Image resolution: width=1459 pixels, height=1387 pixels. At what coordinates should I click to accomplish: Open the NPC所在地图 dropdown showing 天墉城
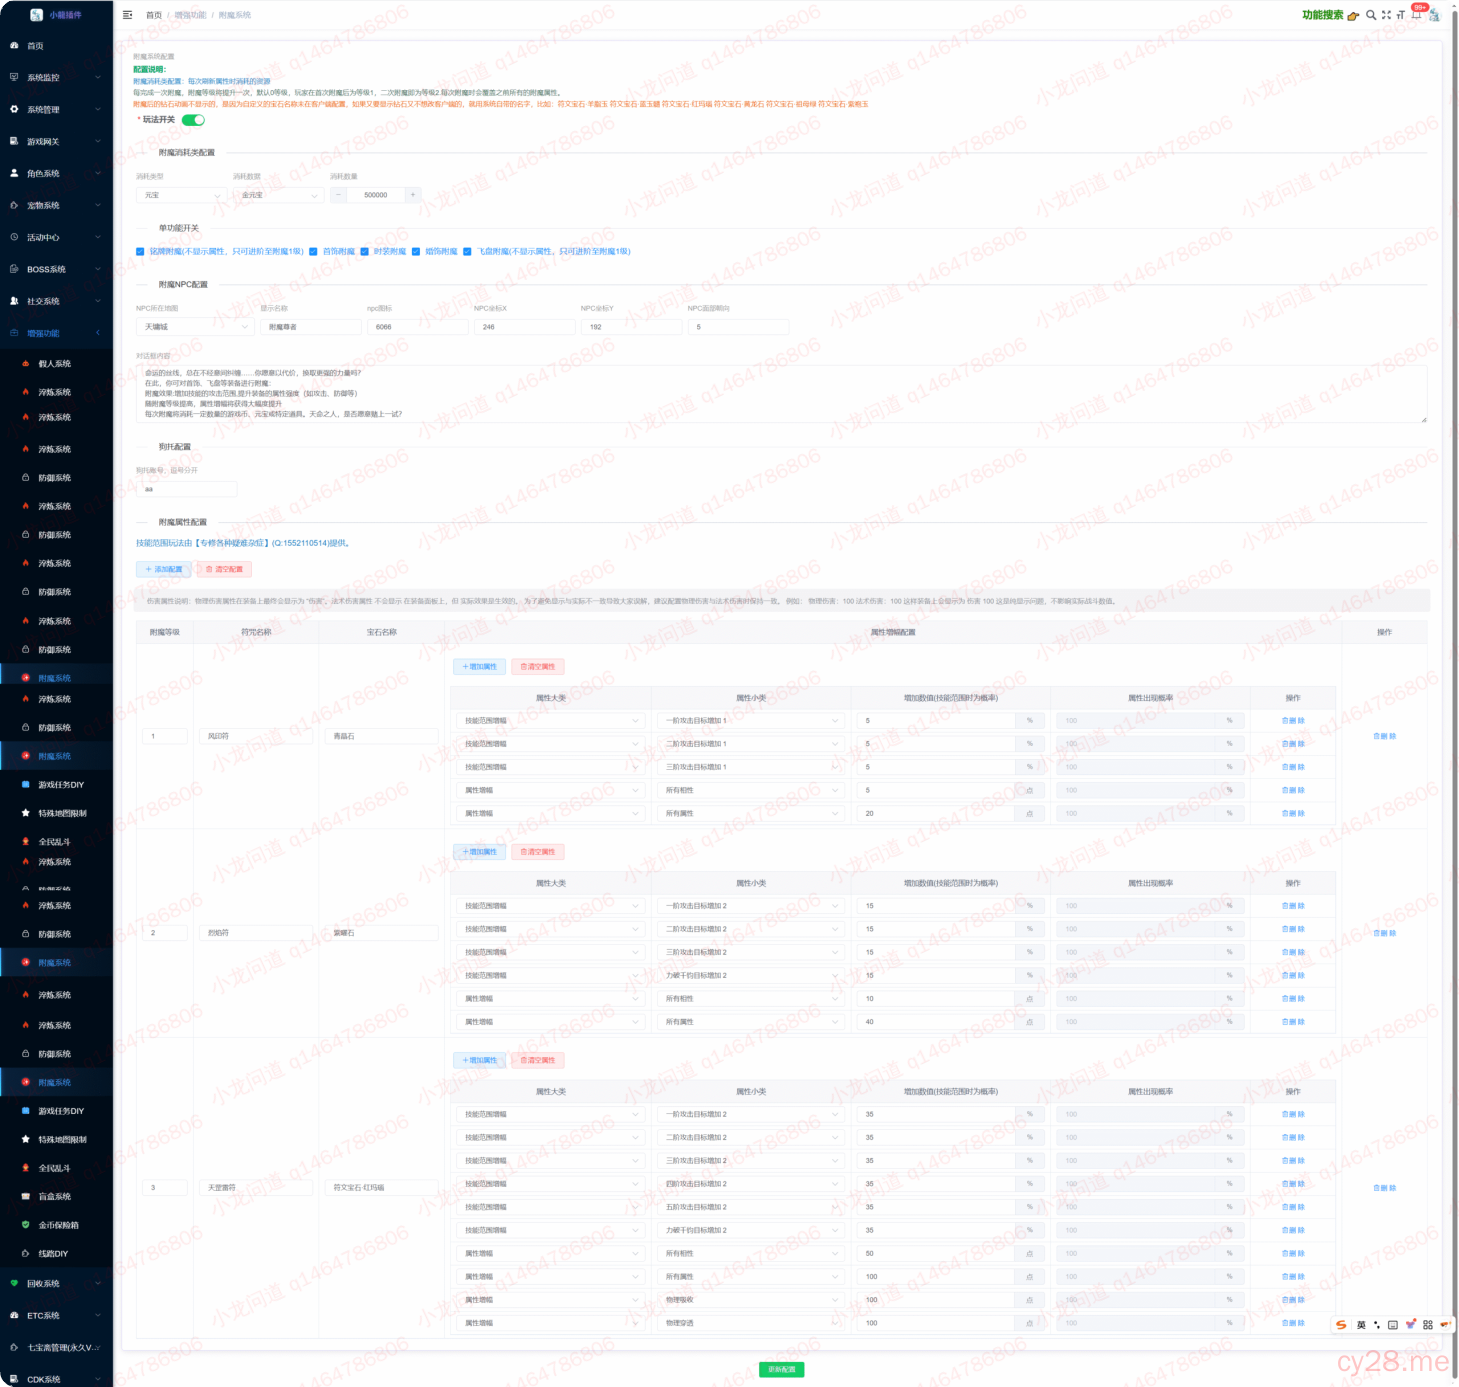pyautogui.click(x=195, y=327)
